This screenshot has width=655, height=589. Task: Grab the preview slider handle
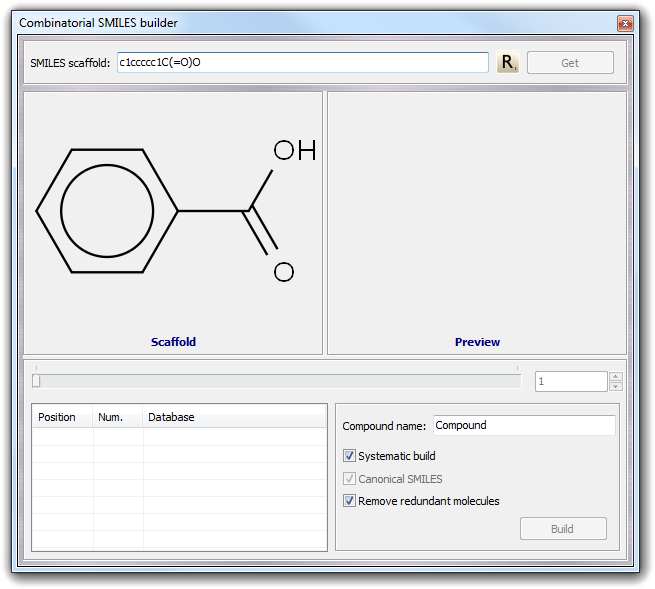click(x=36, y=380)
